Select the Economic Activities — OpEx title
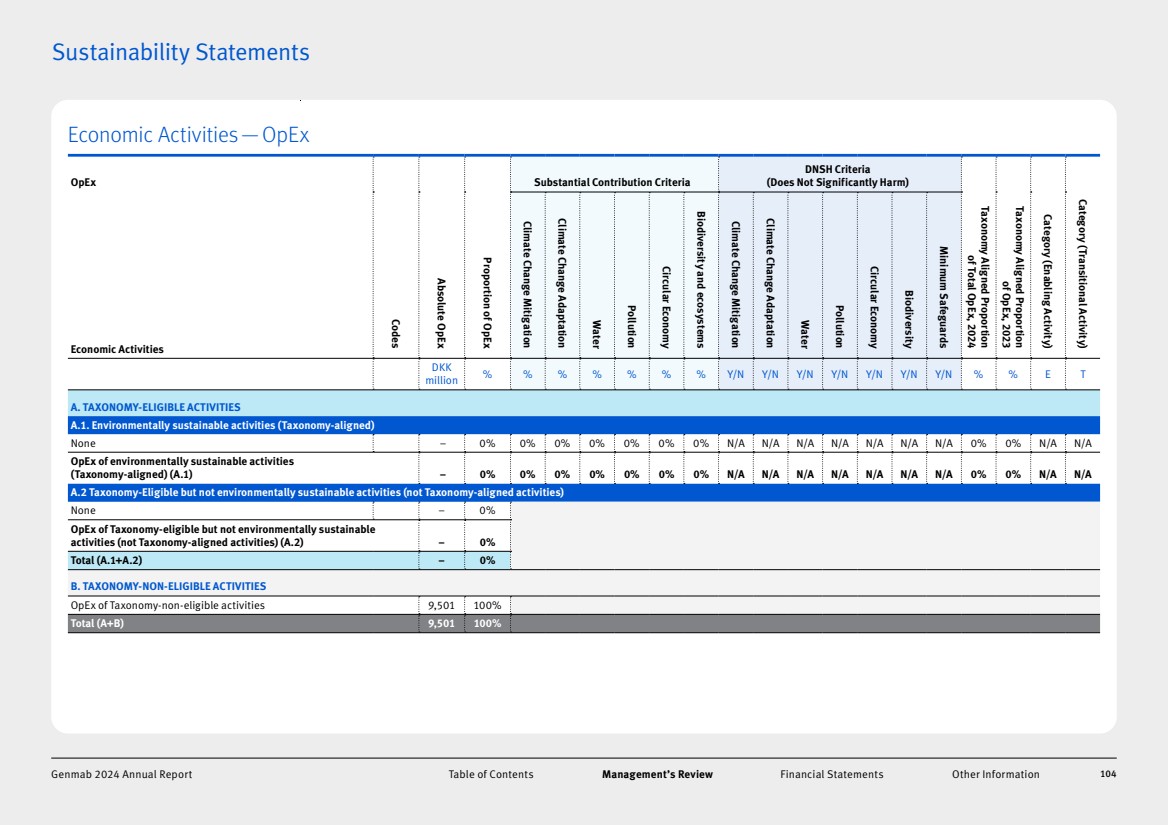This screenshot has width=1168, height=825. point(188,135)
